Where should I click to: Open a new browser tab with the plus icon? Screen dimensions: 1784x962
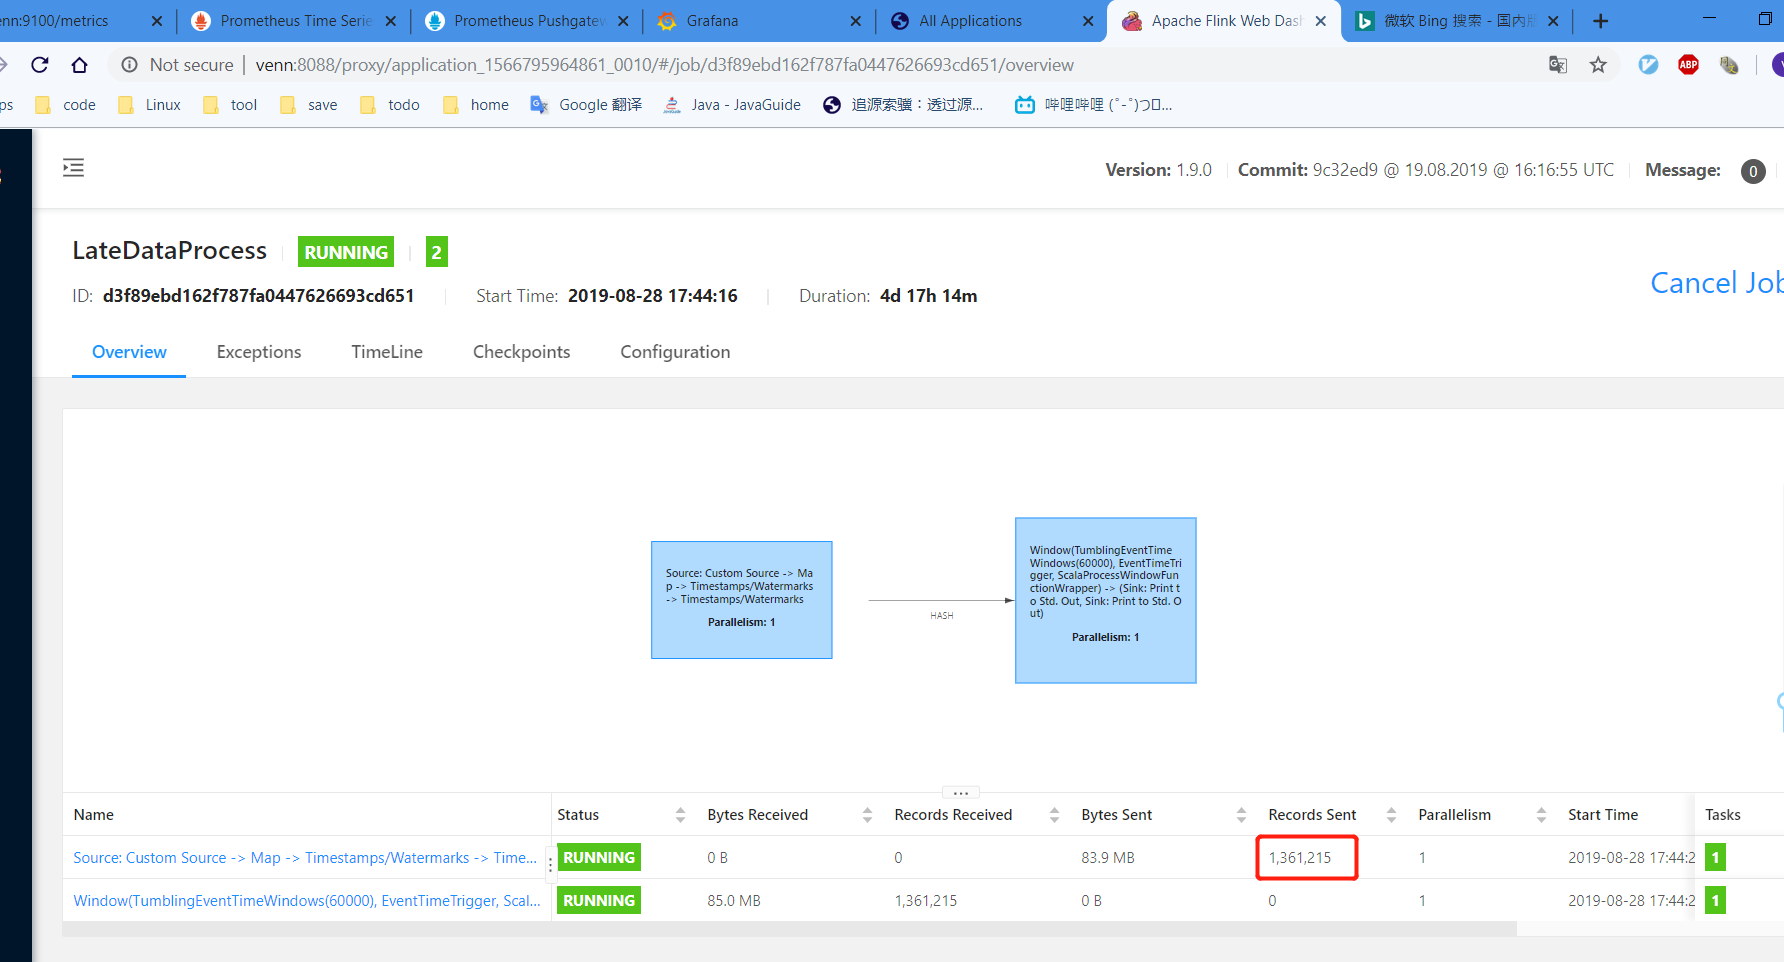click(1601, 21)
